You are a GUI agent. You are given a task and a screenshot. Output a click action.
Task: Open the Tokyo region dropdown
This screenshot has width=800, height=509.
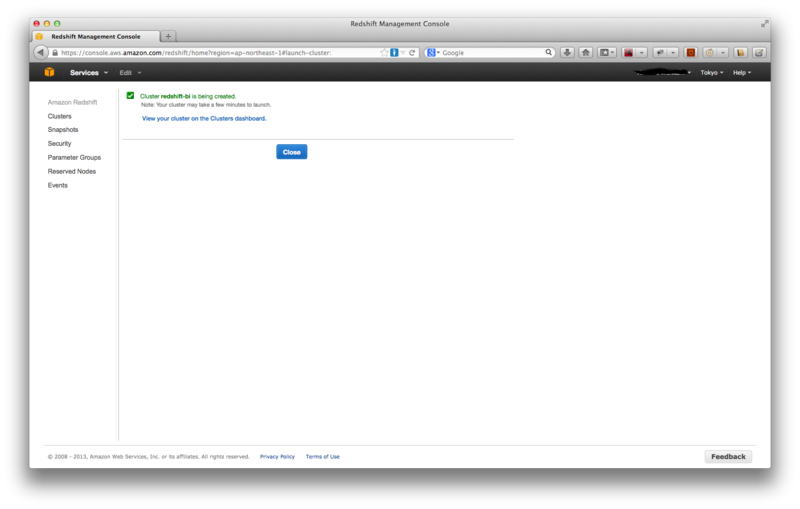point(711,72)
